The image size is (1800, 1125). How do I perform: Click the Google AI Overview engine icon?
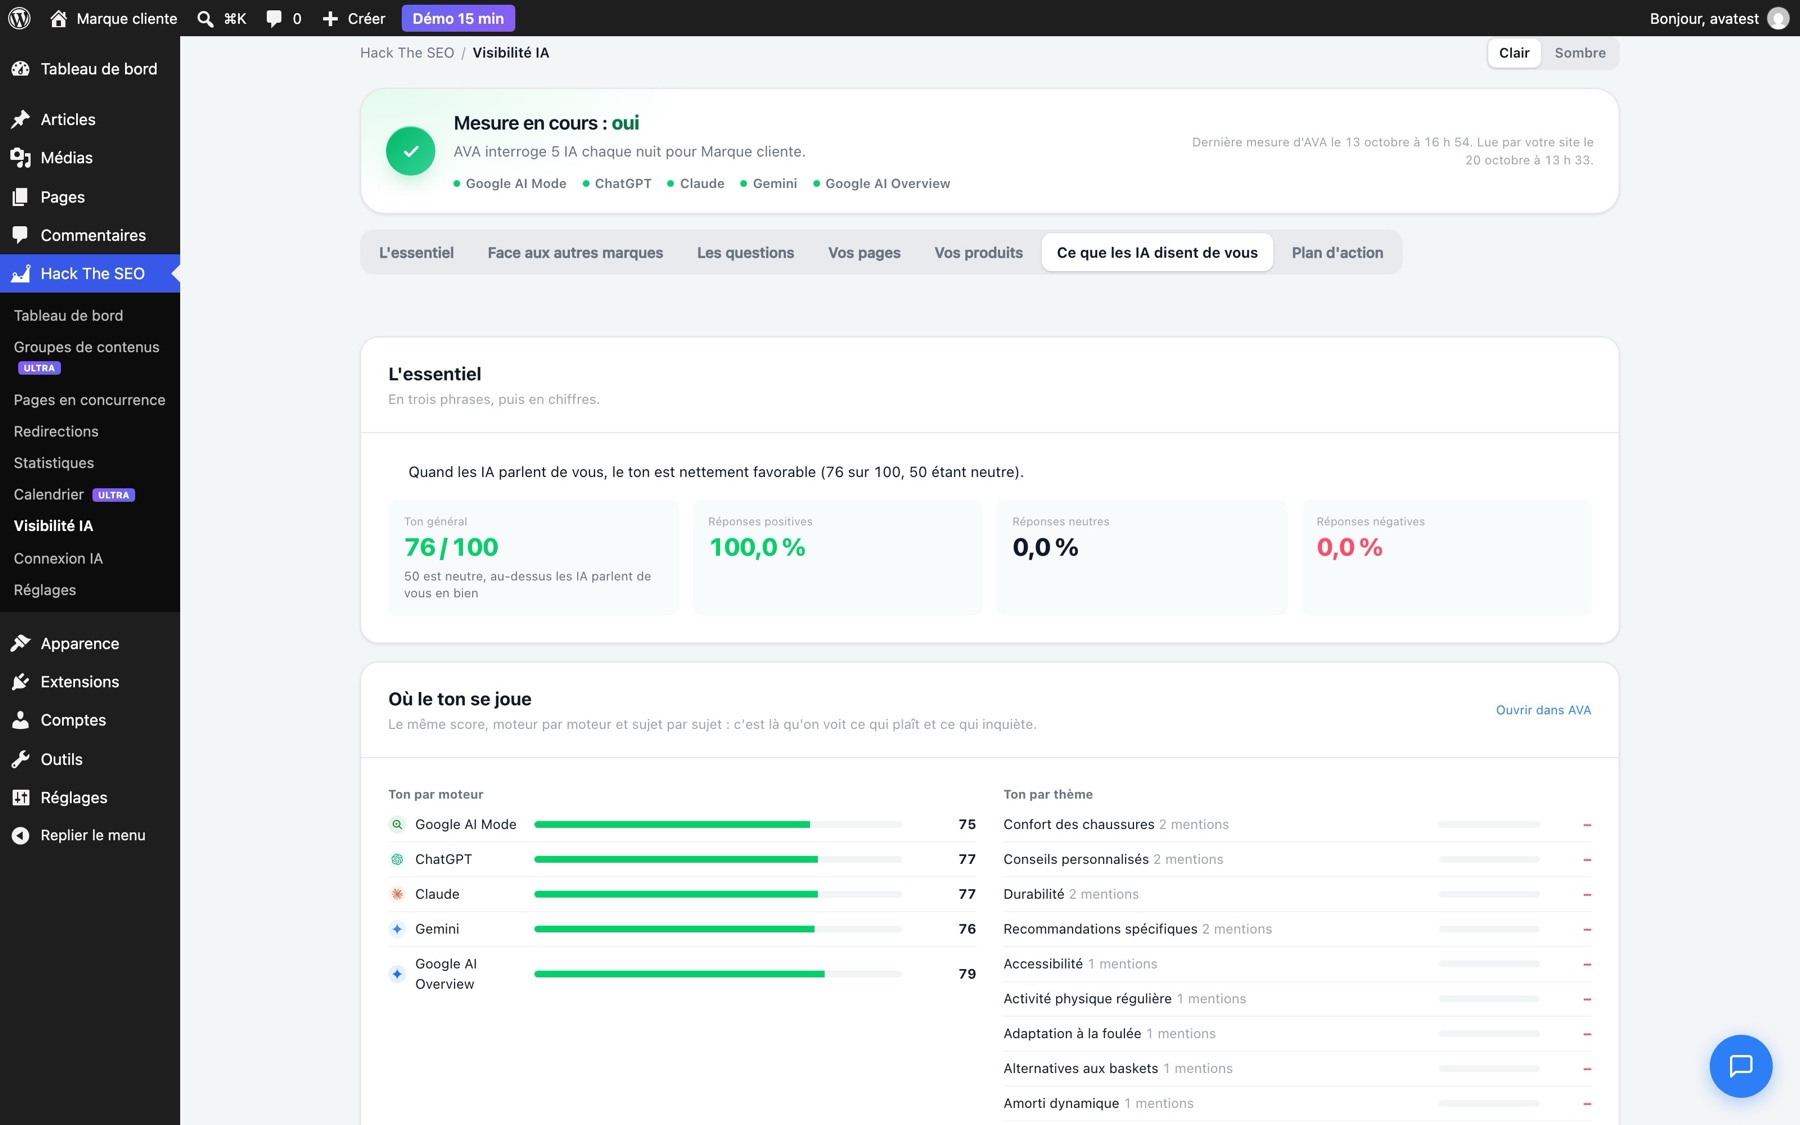397,974
